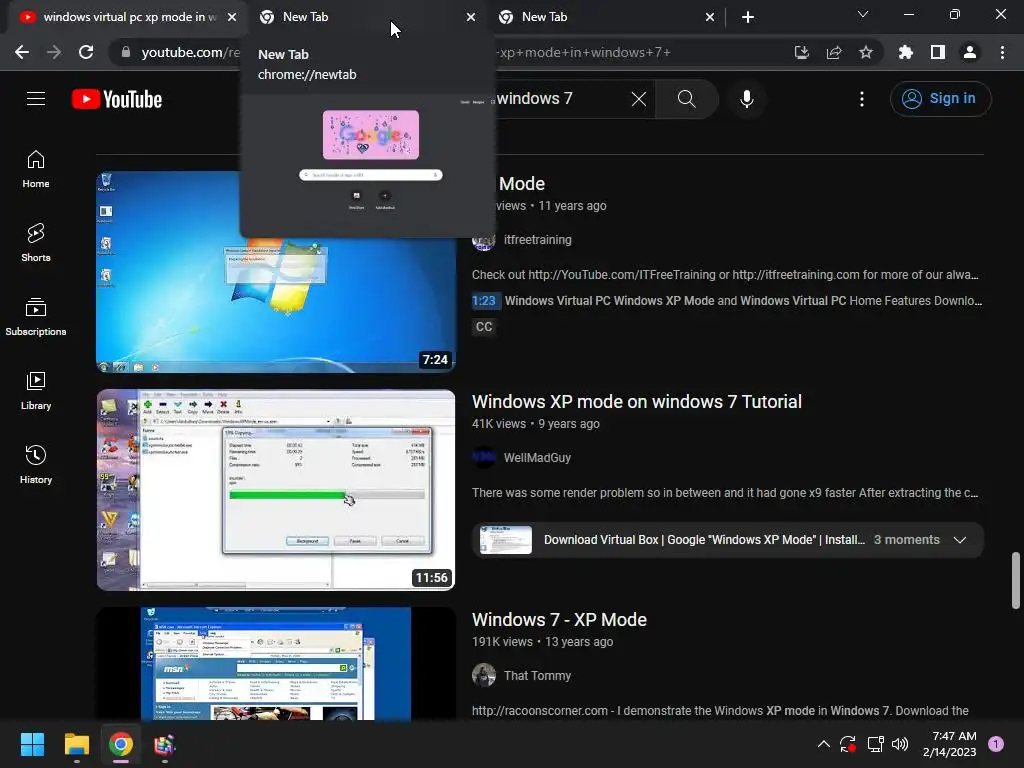The image size is (1024, 768).
Task: Click the search magnifier button
Action: (x=686, y=99)
